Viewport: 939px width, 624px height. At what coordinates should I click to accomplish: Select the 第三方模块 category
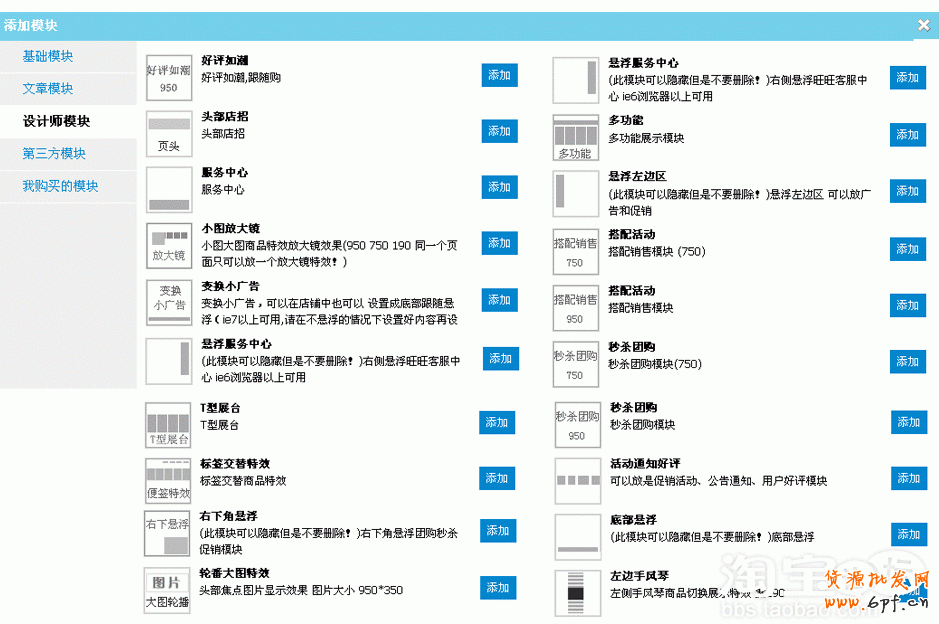(x=54, y=153)
